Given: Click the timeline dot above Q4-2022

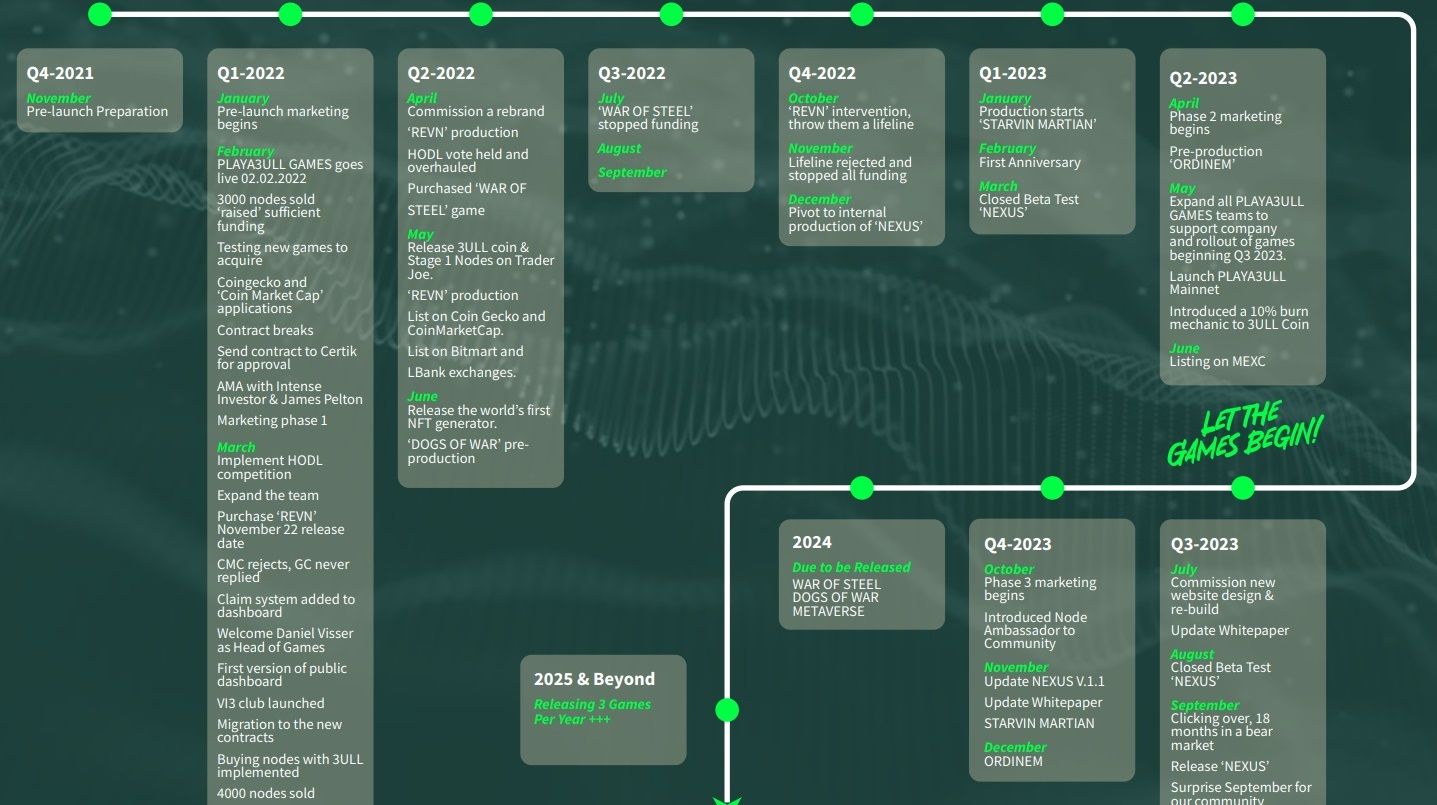Looking at the screenshot, I should 862,14.
